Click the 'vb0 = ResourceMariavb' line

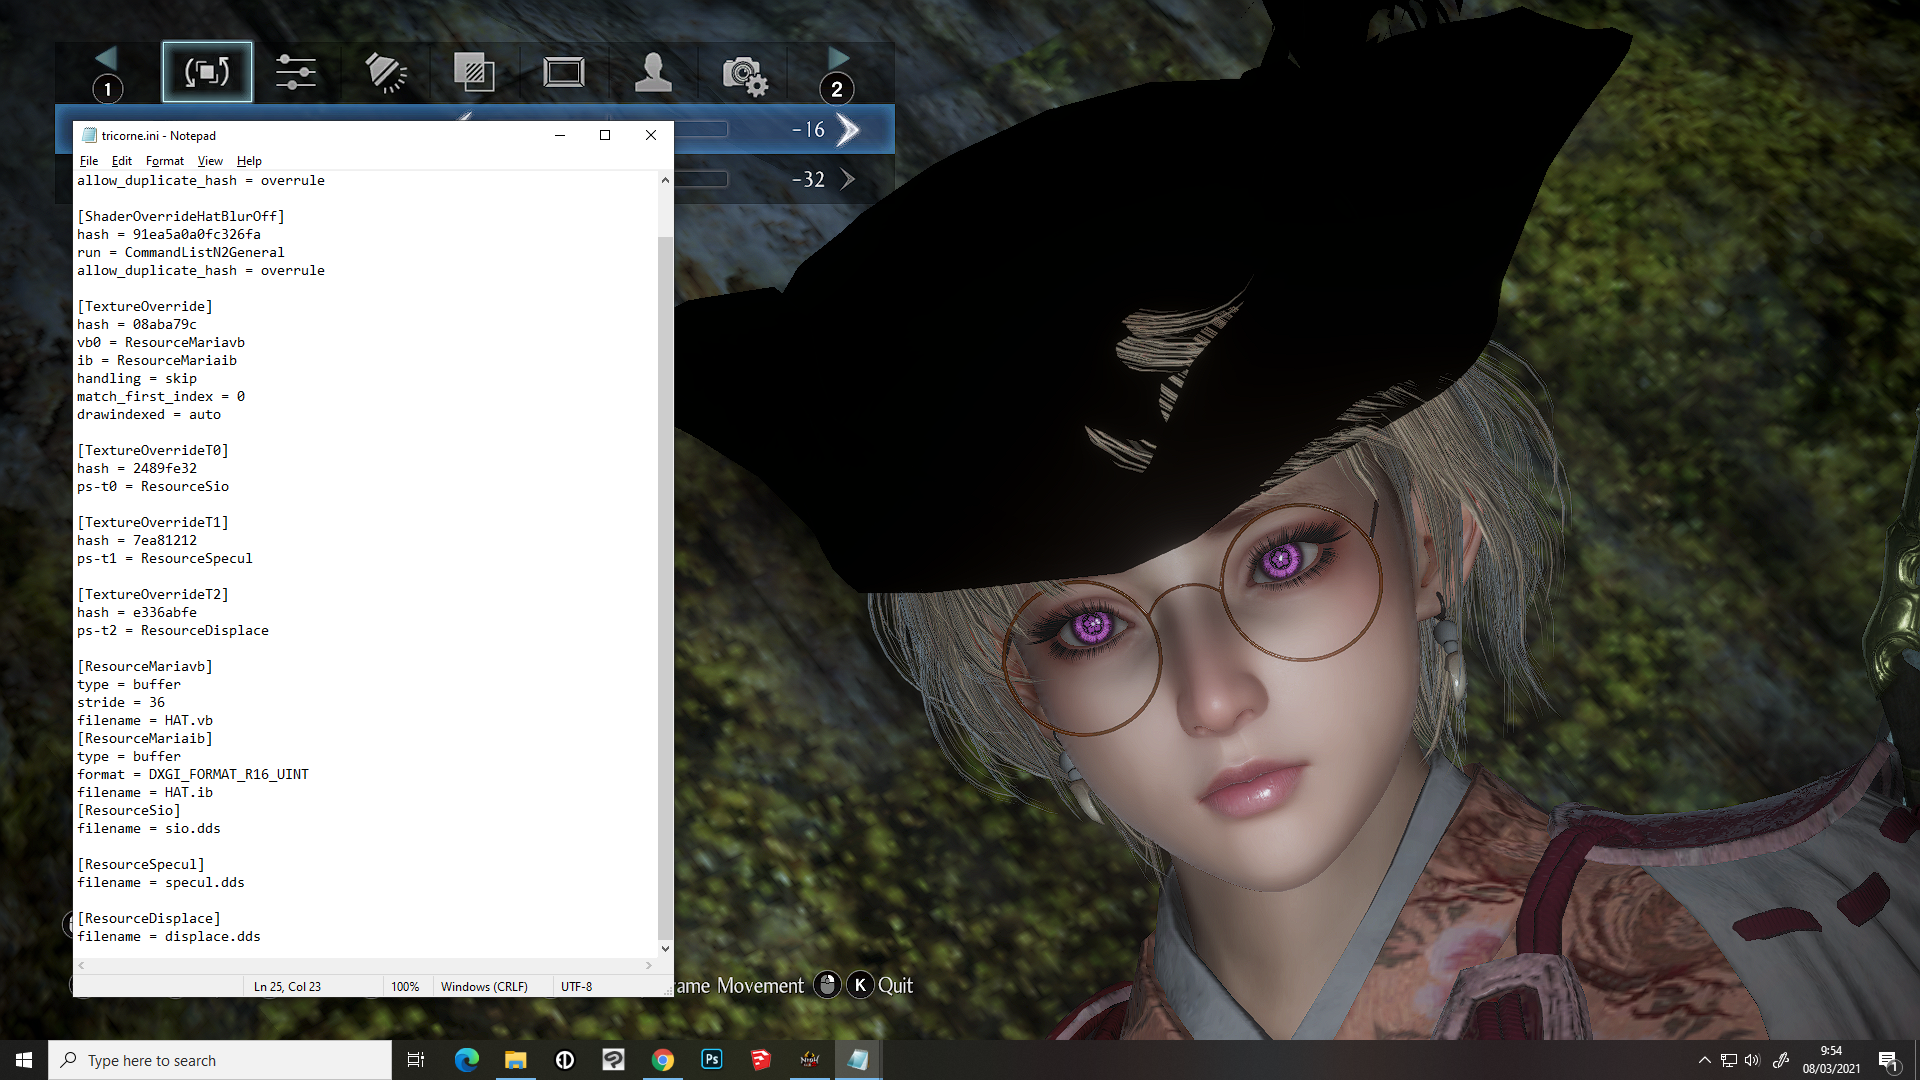(161, 343)
